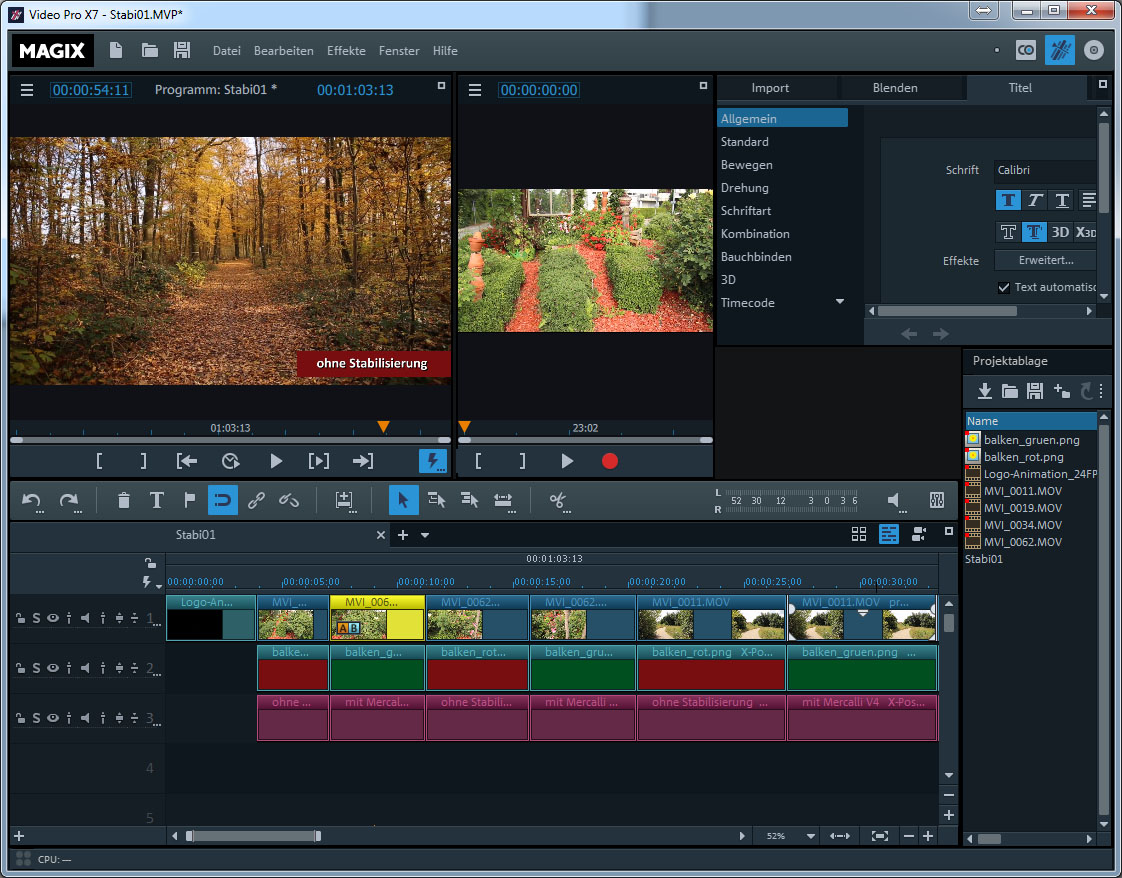1122x878 pixels.
Task: Switch to the Blenden tab
Action: [x=895, y=88]
